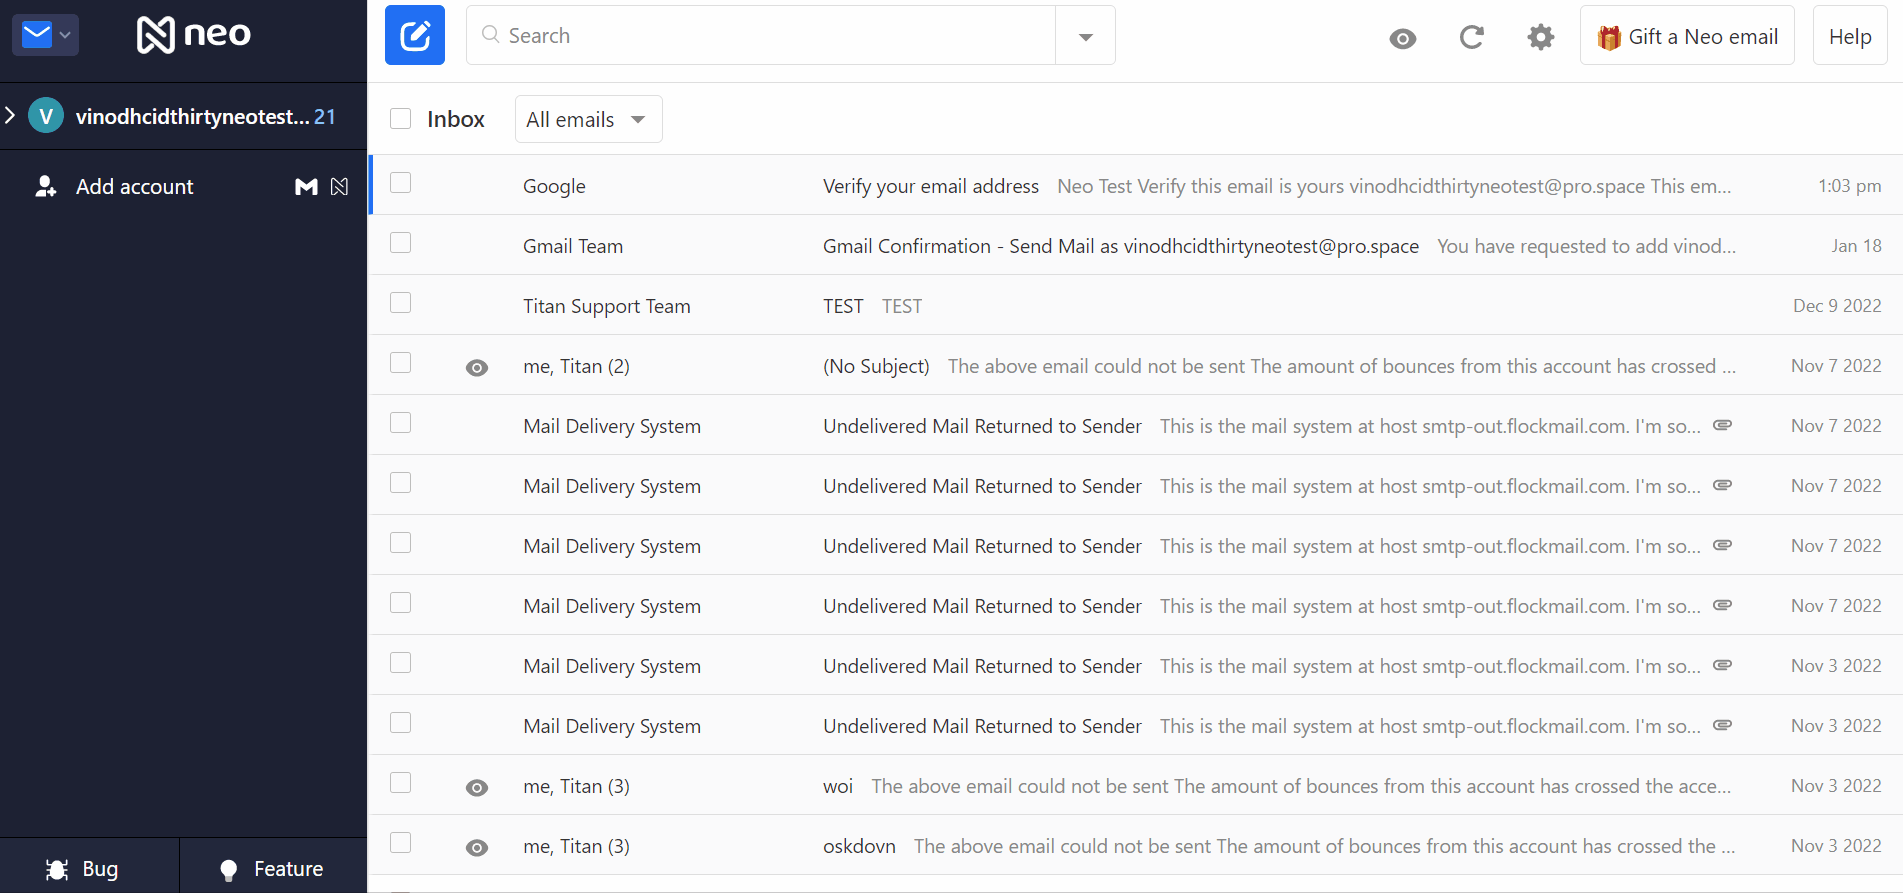The height and width of the screenshot is (893, 1903).
Task: Click the read-receipt eye on the woi email
Action: (477, 788)
